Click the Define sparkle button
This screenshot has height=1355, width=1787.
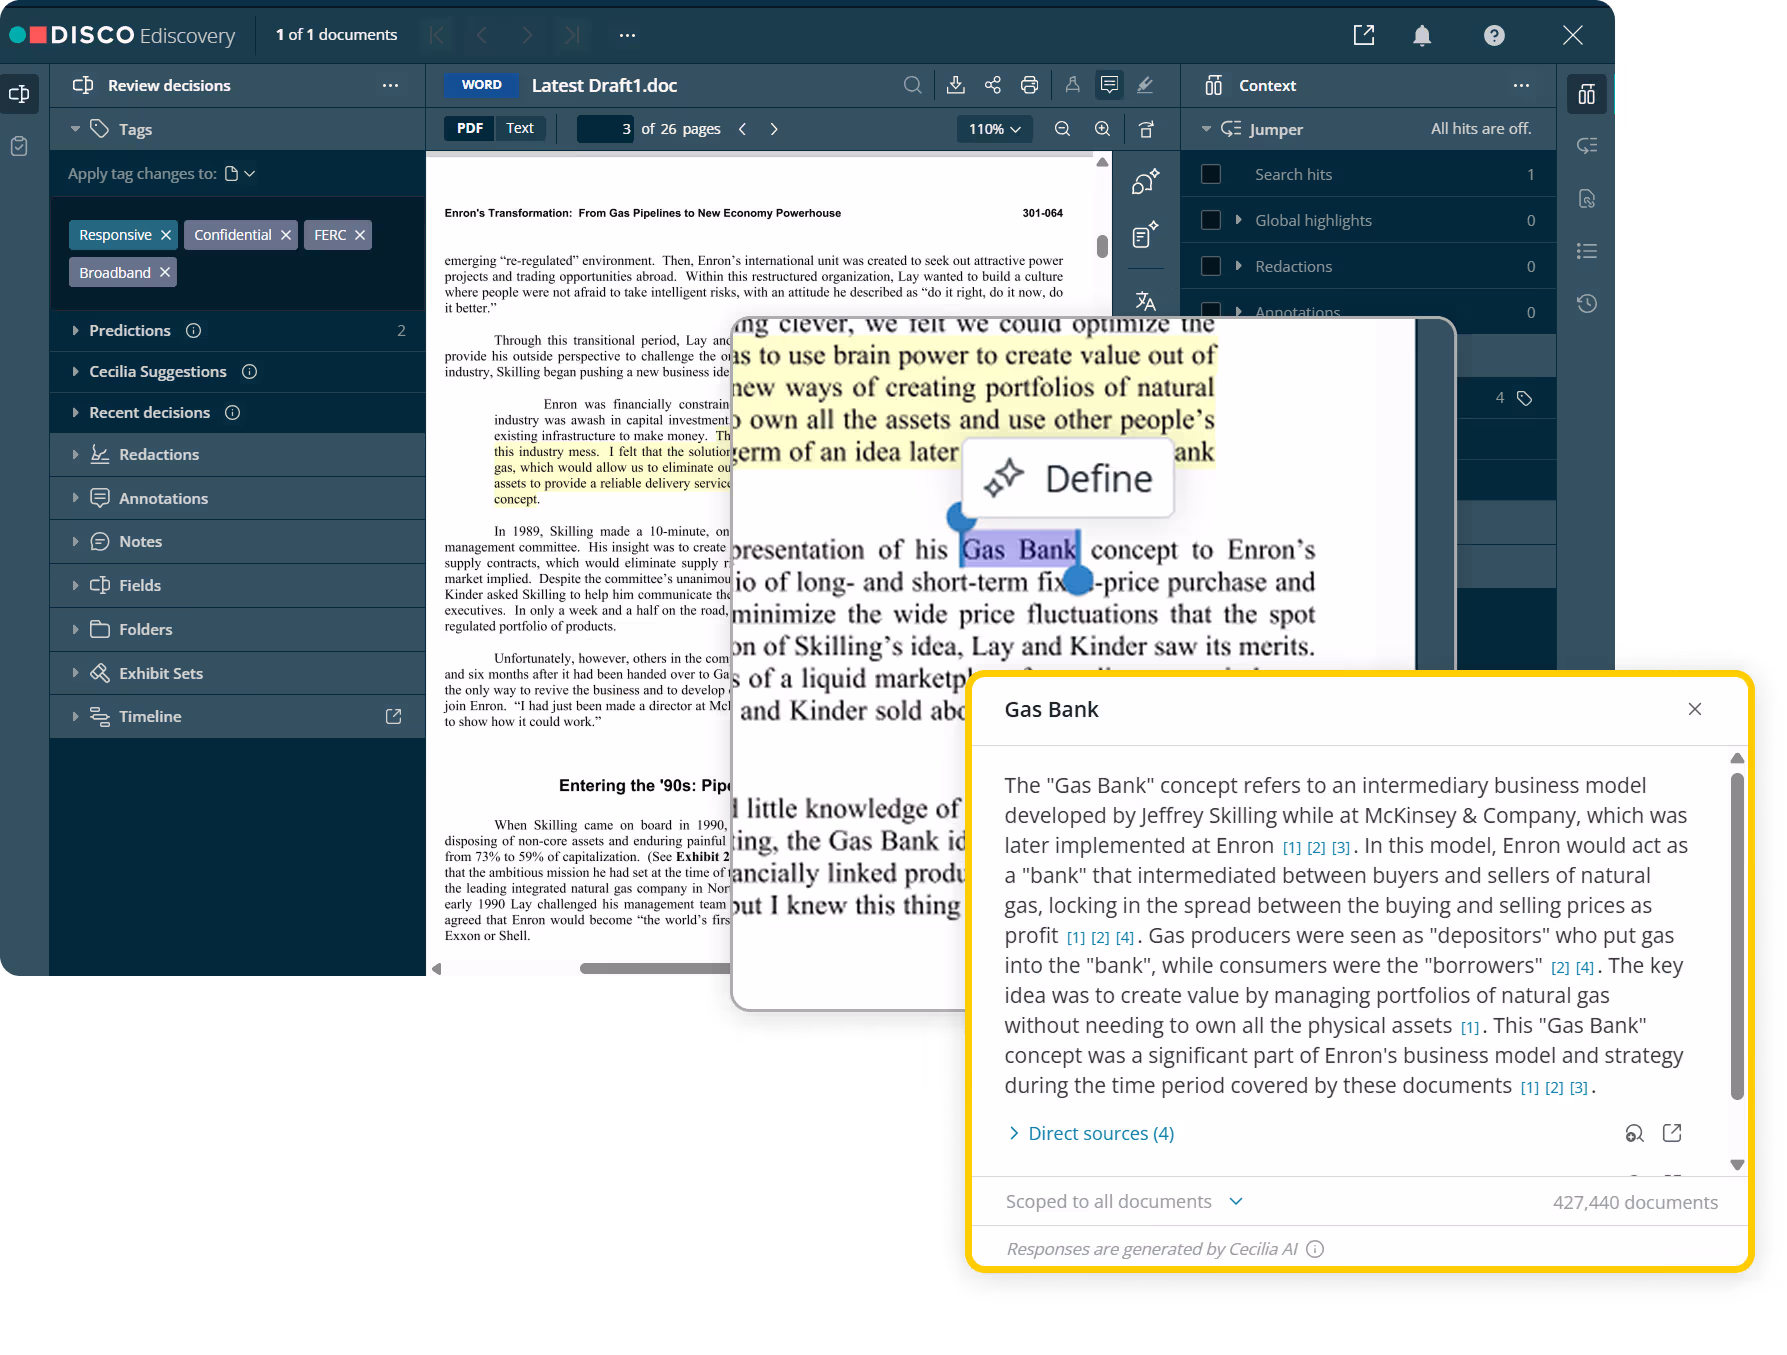1068,479
